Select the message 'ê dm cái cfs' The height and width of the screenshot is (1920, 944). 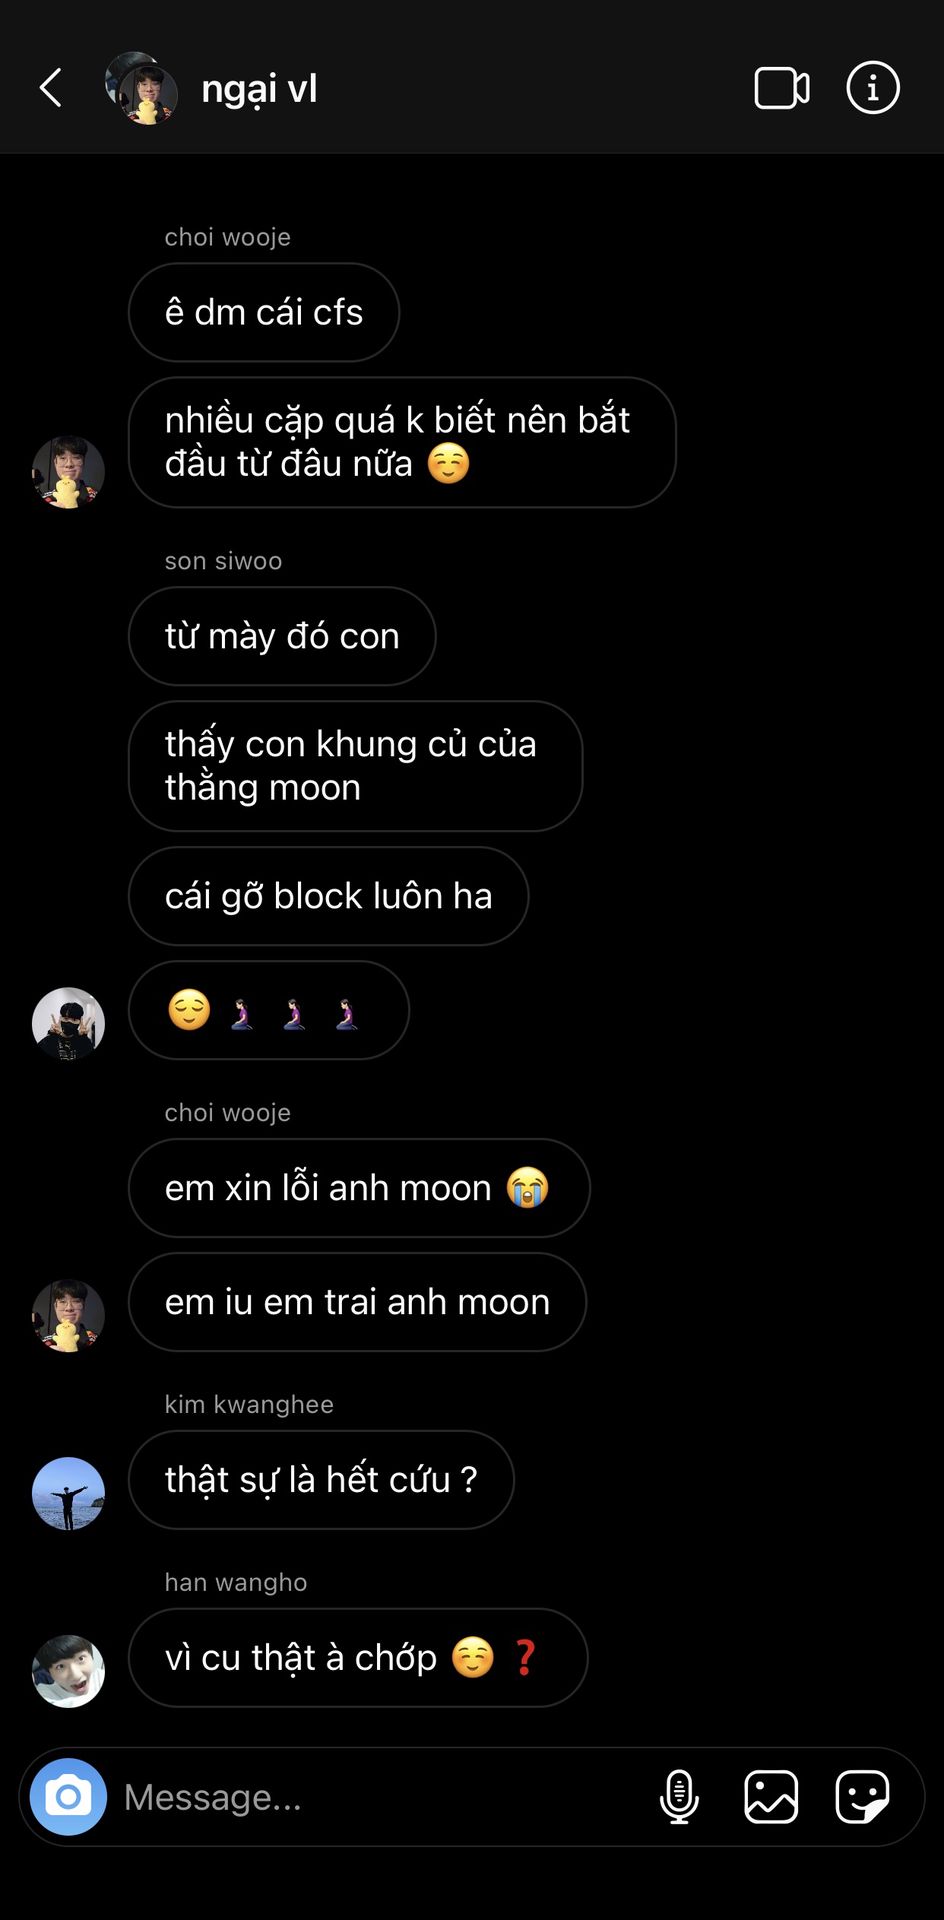pos(264,312)
